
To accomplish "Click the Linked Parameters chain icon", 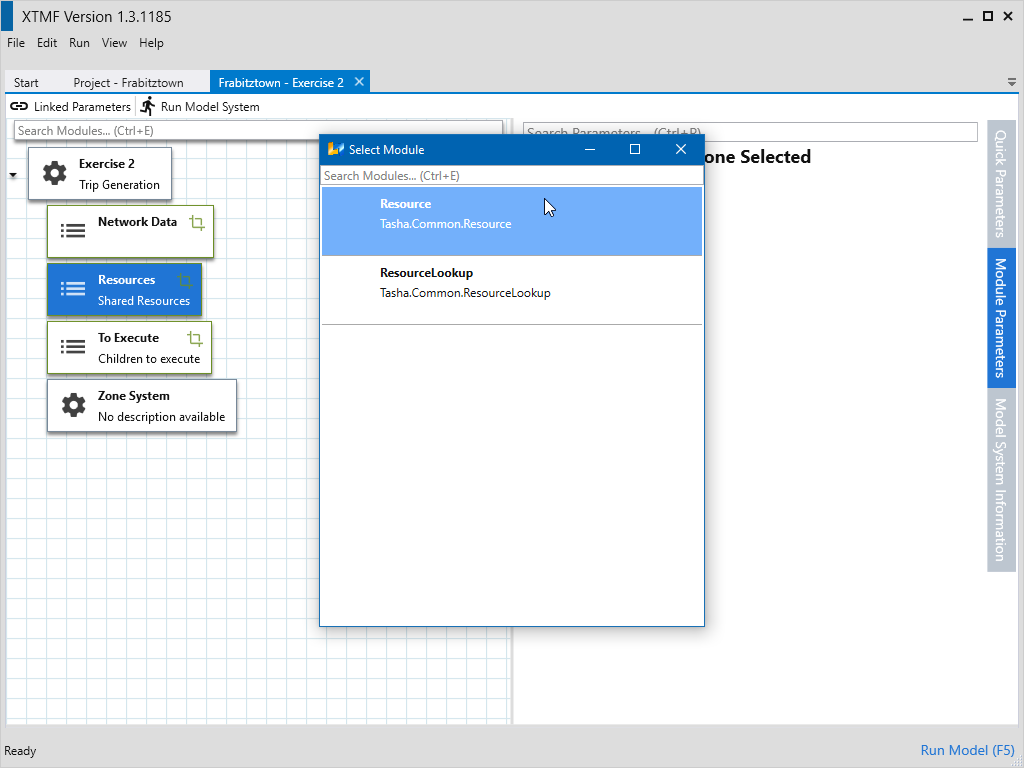I will click(19, 107).
